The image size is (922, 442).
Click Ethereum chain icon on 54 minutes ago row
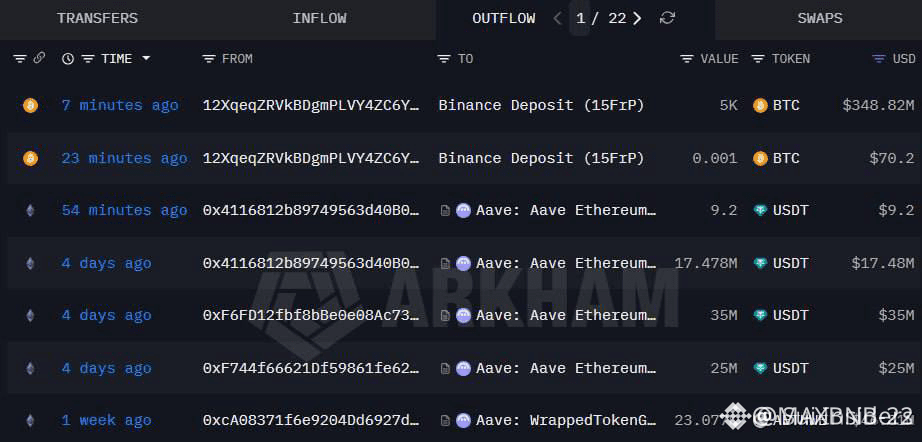30,210
